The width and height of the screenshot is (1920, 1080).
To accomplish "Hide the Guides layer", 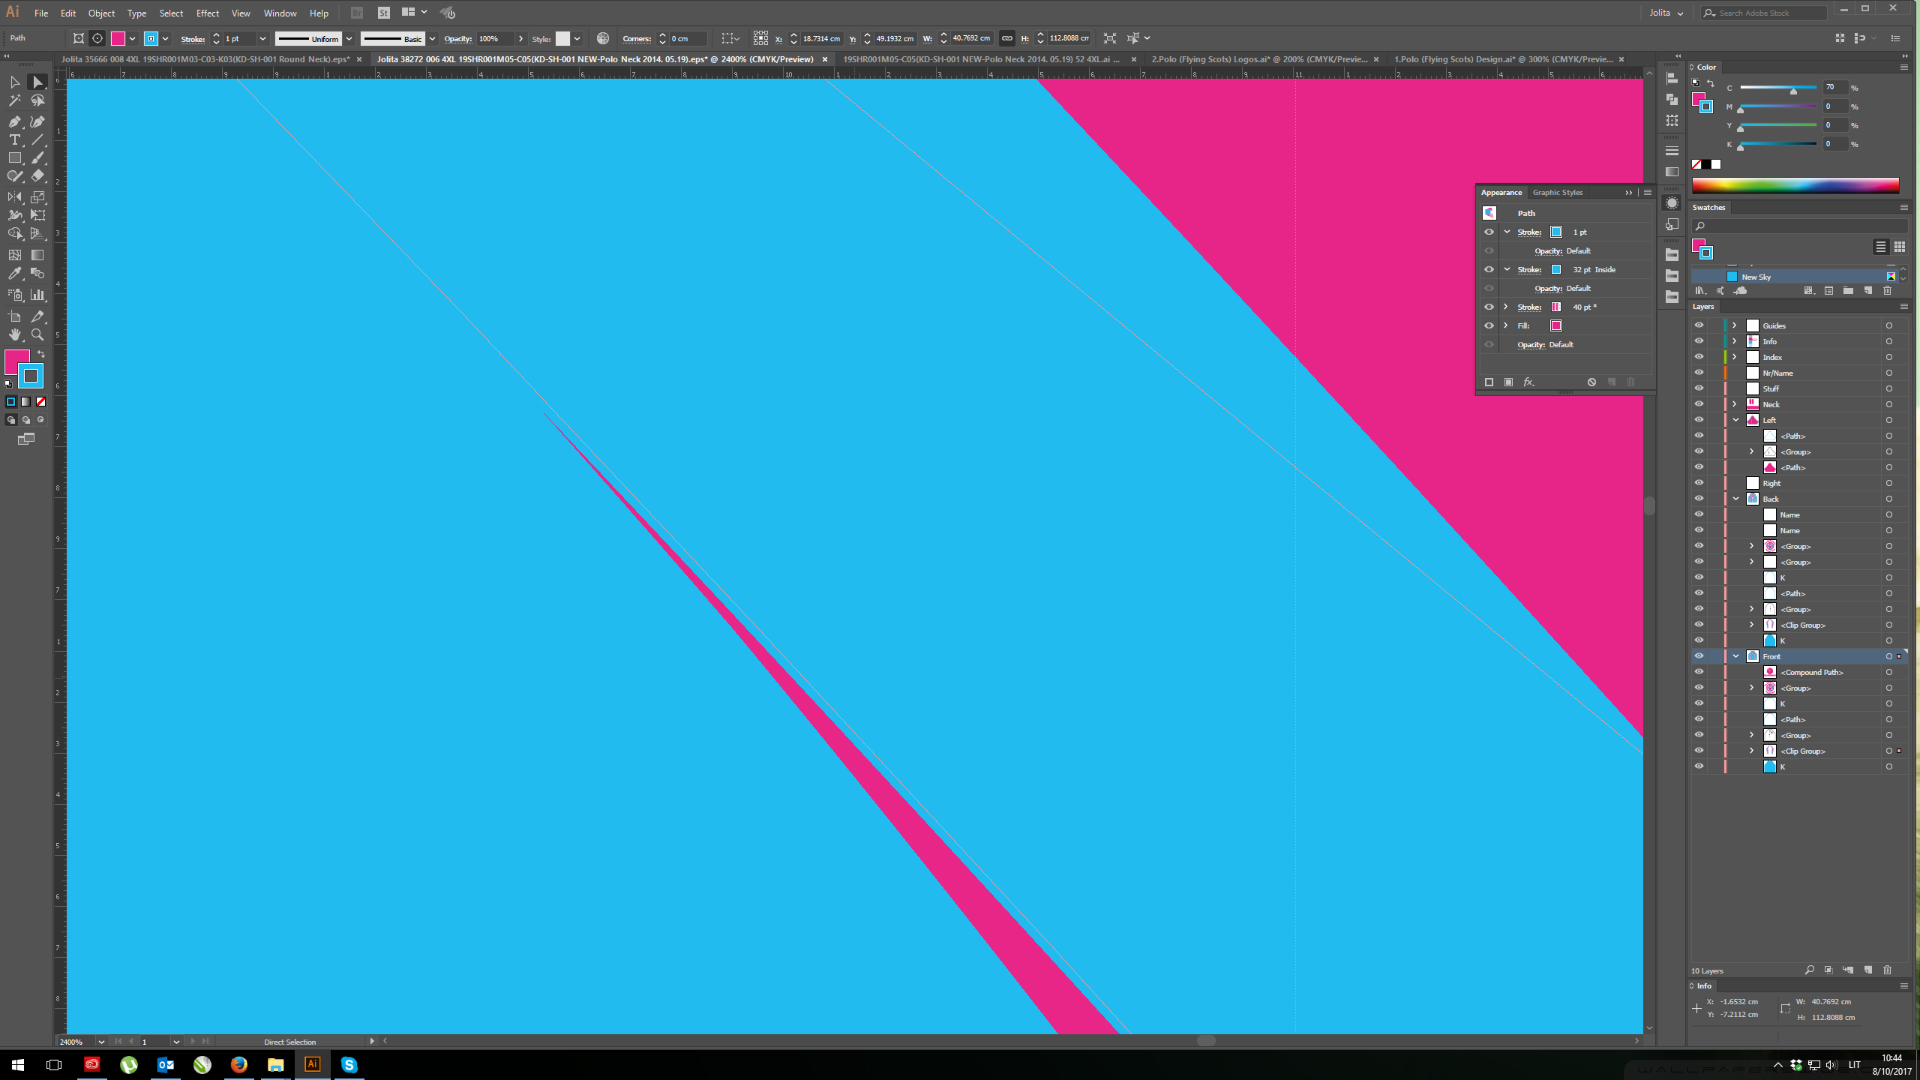I will pyautogui.click(x=1698, y=325).
